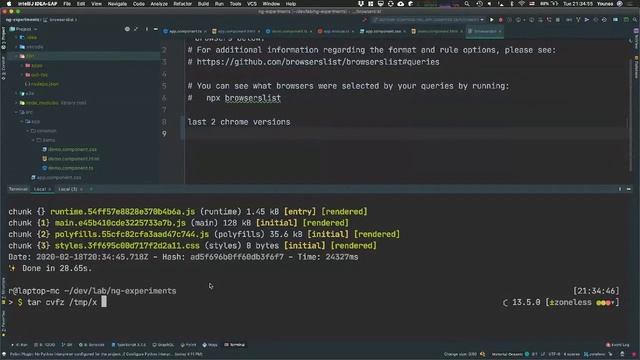Click the browserslist breadcrumb in navigation bar
This screenshot has width=640, height=360.
click(x=61, y=20)
